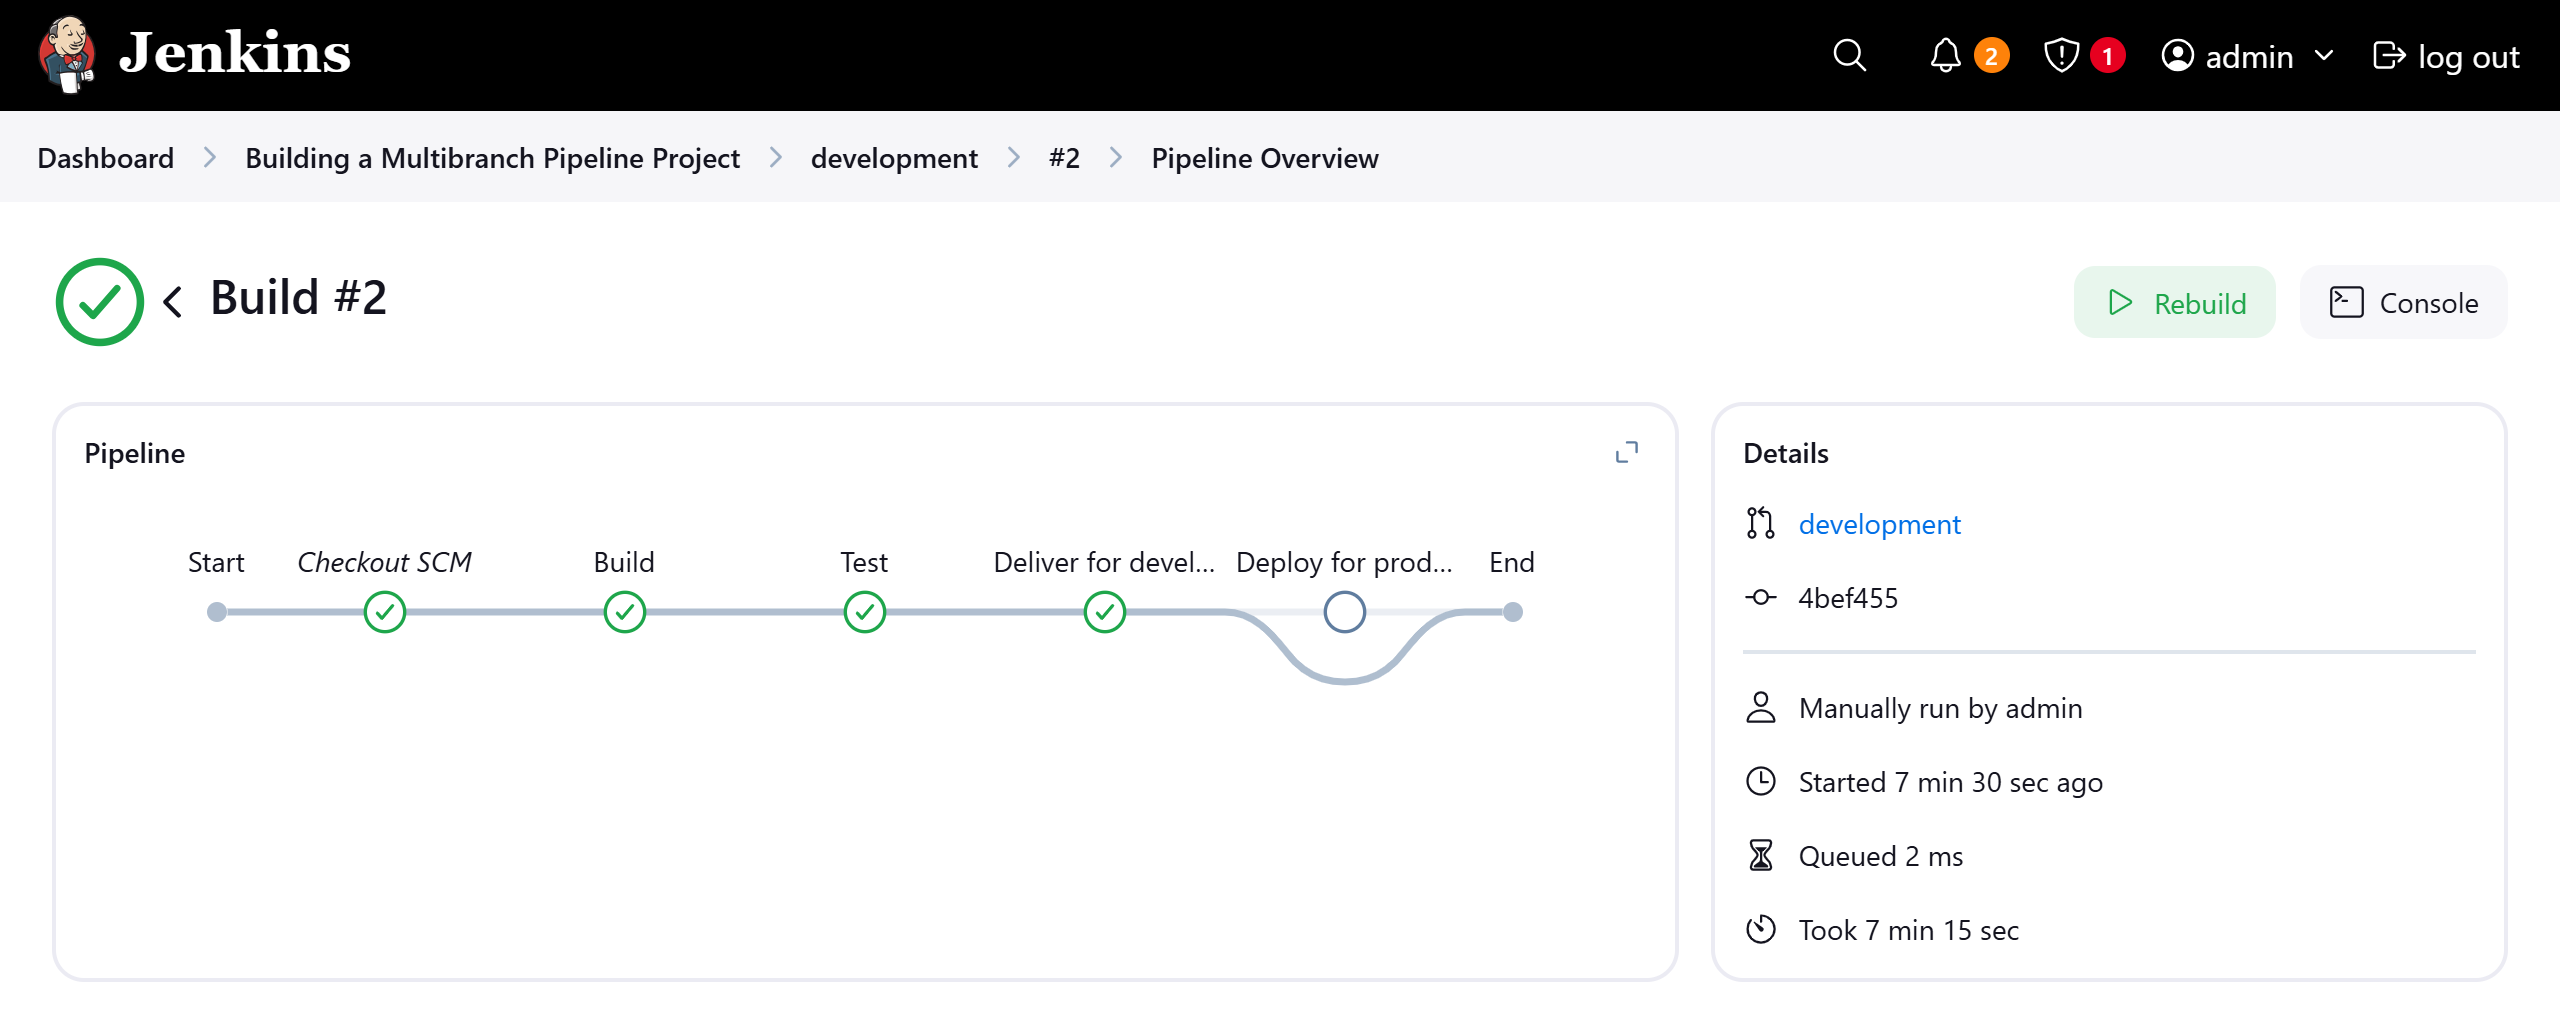Image resolution: width=2560 pixels, height=1026 pixels.
Task: Select the End node in the pipeline
Action: pyautogui.click(x=1513, y=612)
